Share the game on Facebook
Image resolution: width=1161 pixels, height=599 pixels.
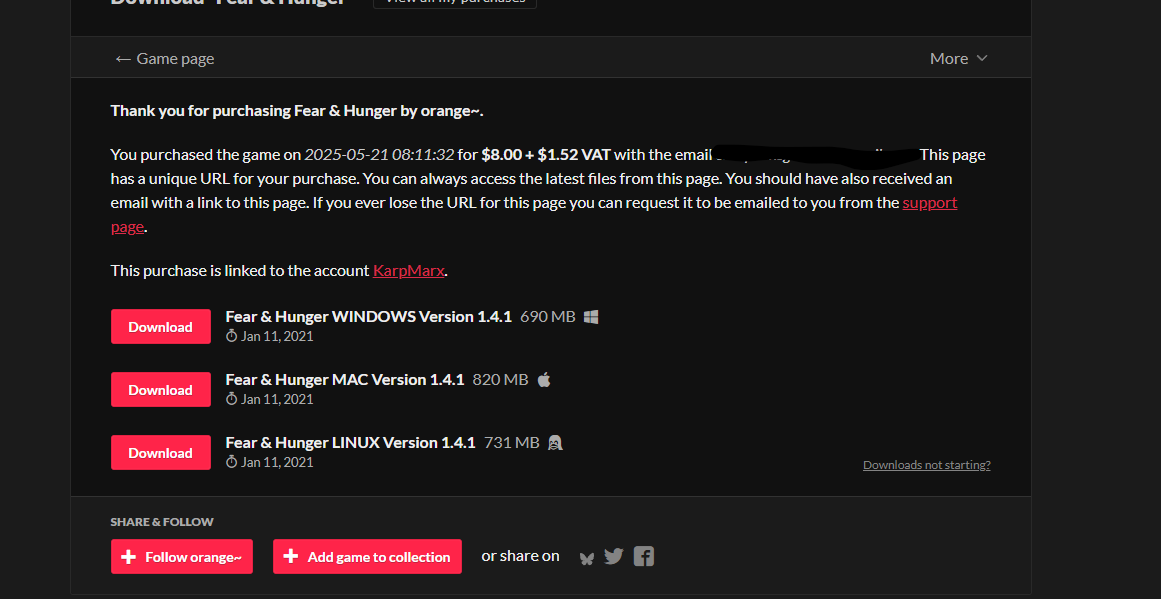click(643, 557)
